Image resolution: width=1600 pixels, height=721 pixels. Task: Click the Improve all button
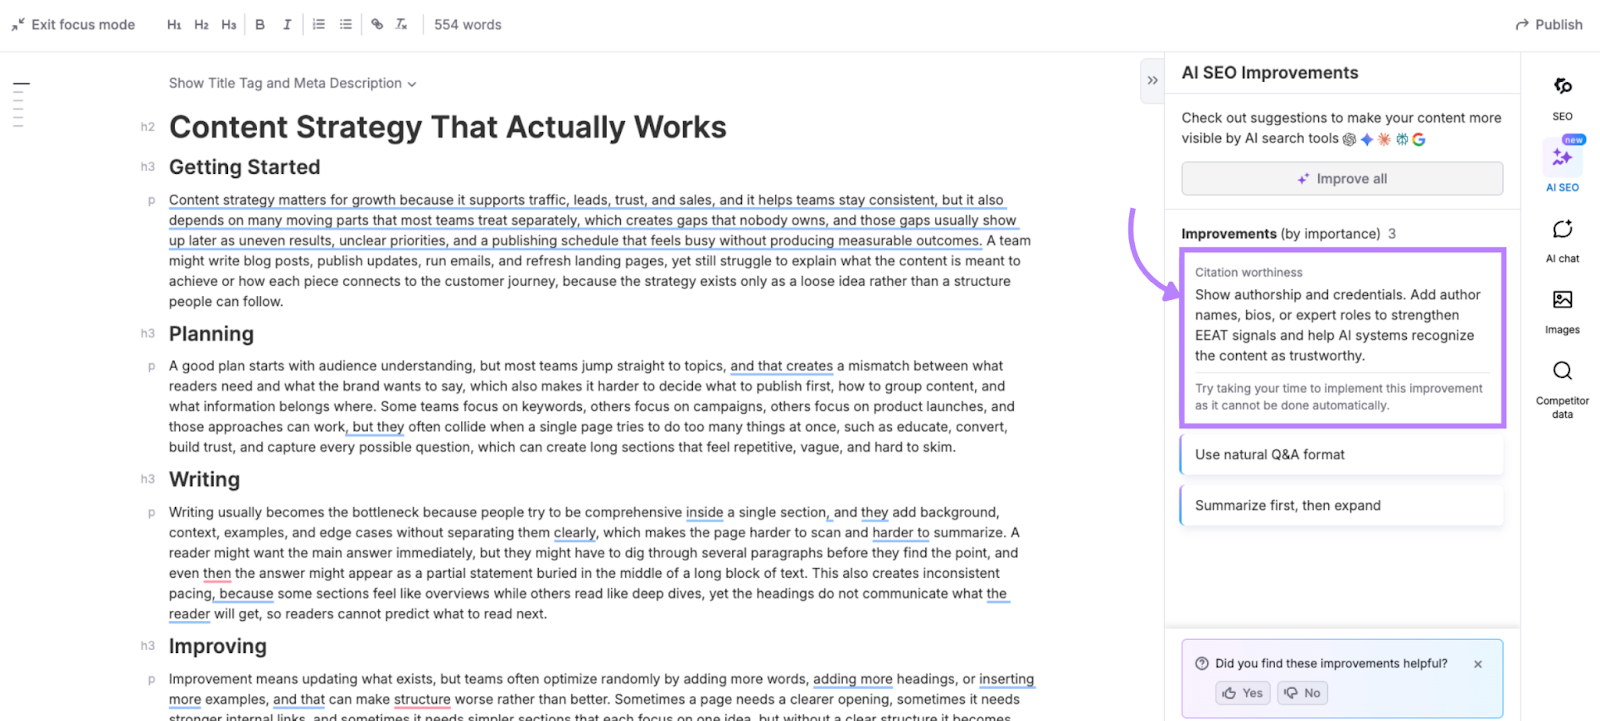click(x=1341, y=178)
